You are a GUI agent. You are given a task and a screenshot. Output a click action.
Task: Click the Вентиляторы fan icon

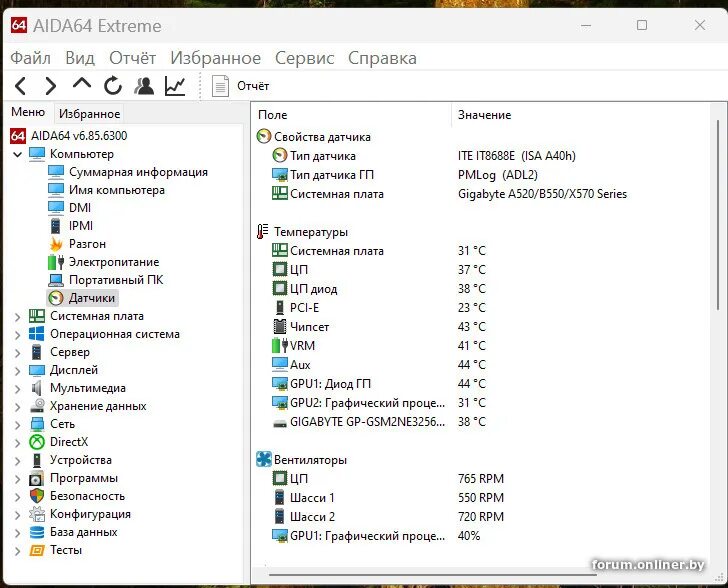tap(264, 459)
